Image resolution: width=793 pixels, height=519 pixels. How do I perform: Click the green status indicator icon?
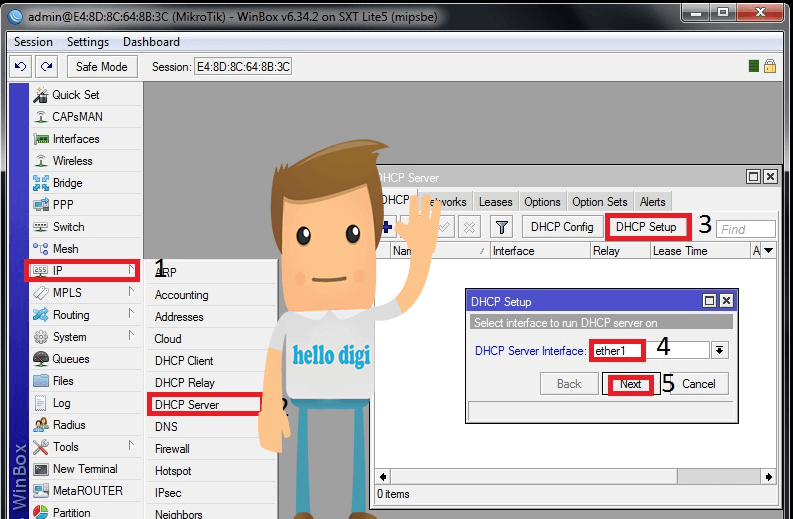(x=754, y=66)
